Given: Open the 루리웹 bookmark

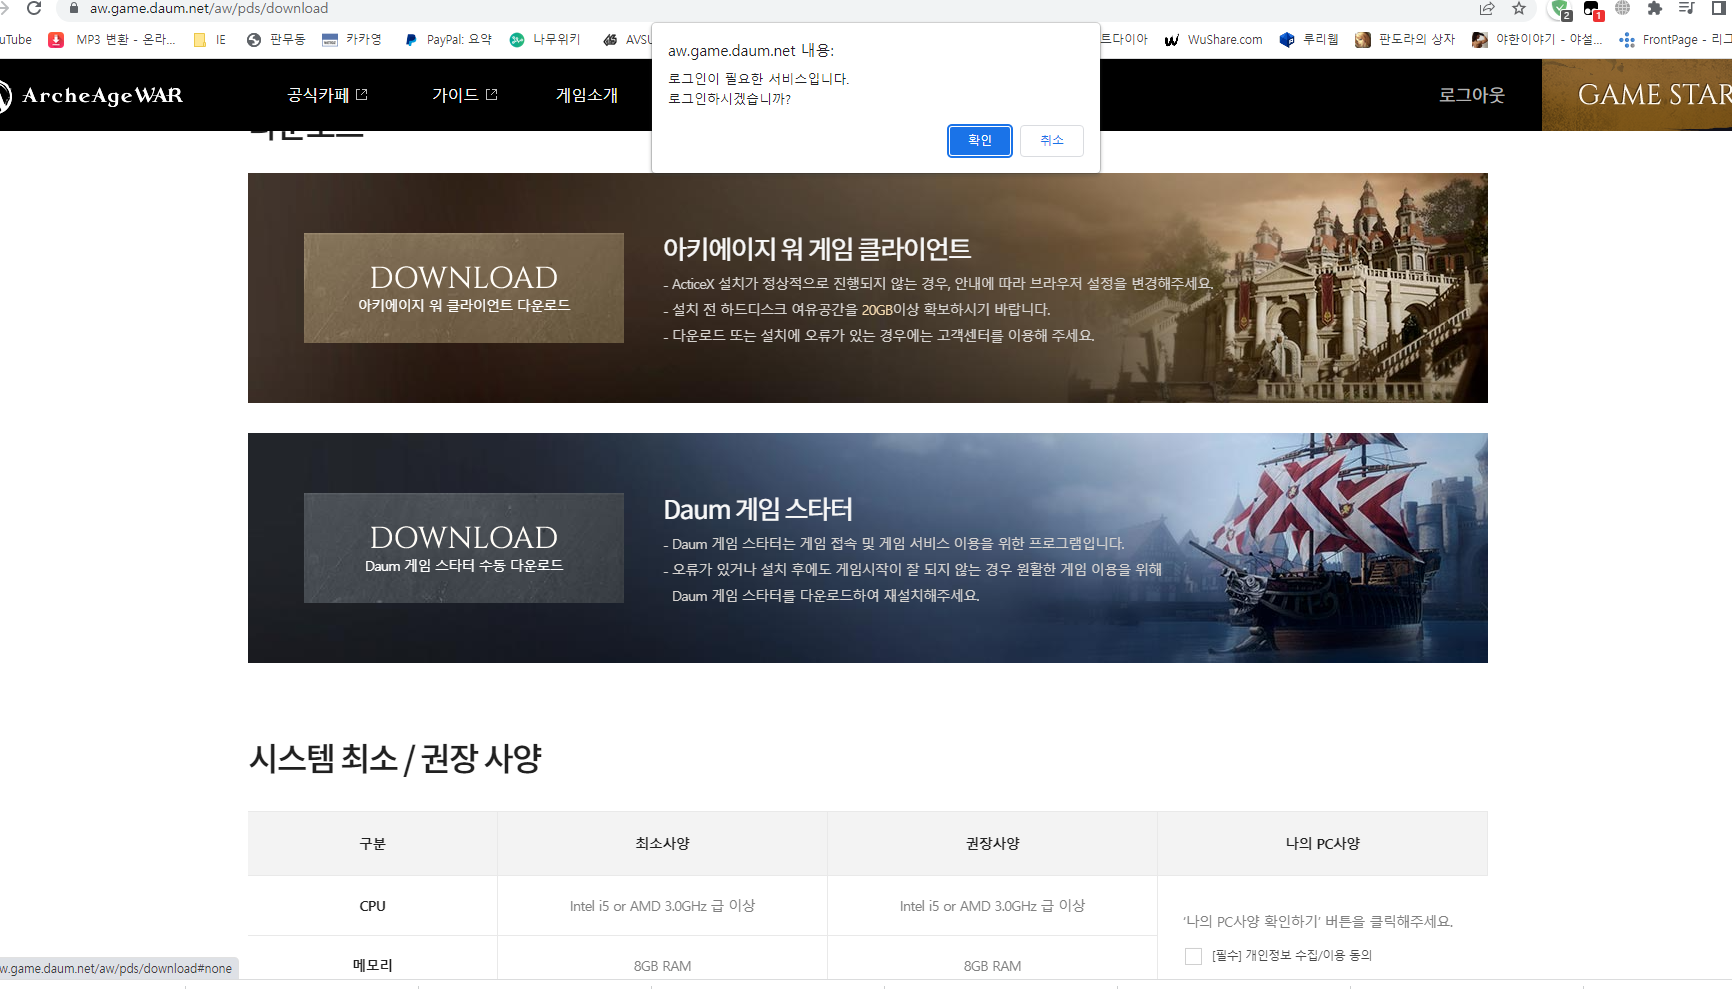Looking at the screenshot, I should [1309, 40].
